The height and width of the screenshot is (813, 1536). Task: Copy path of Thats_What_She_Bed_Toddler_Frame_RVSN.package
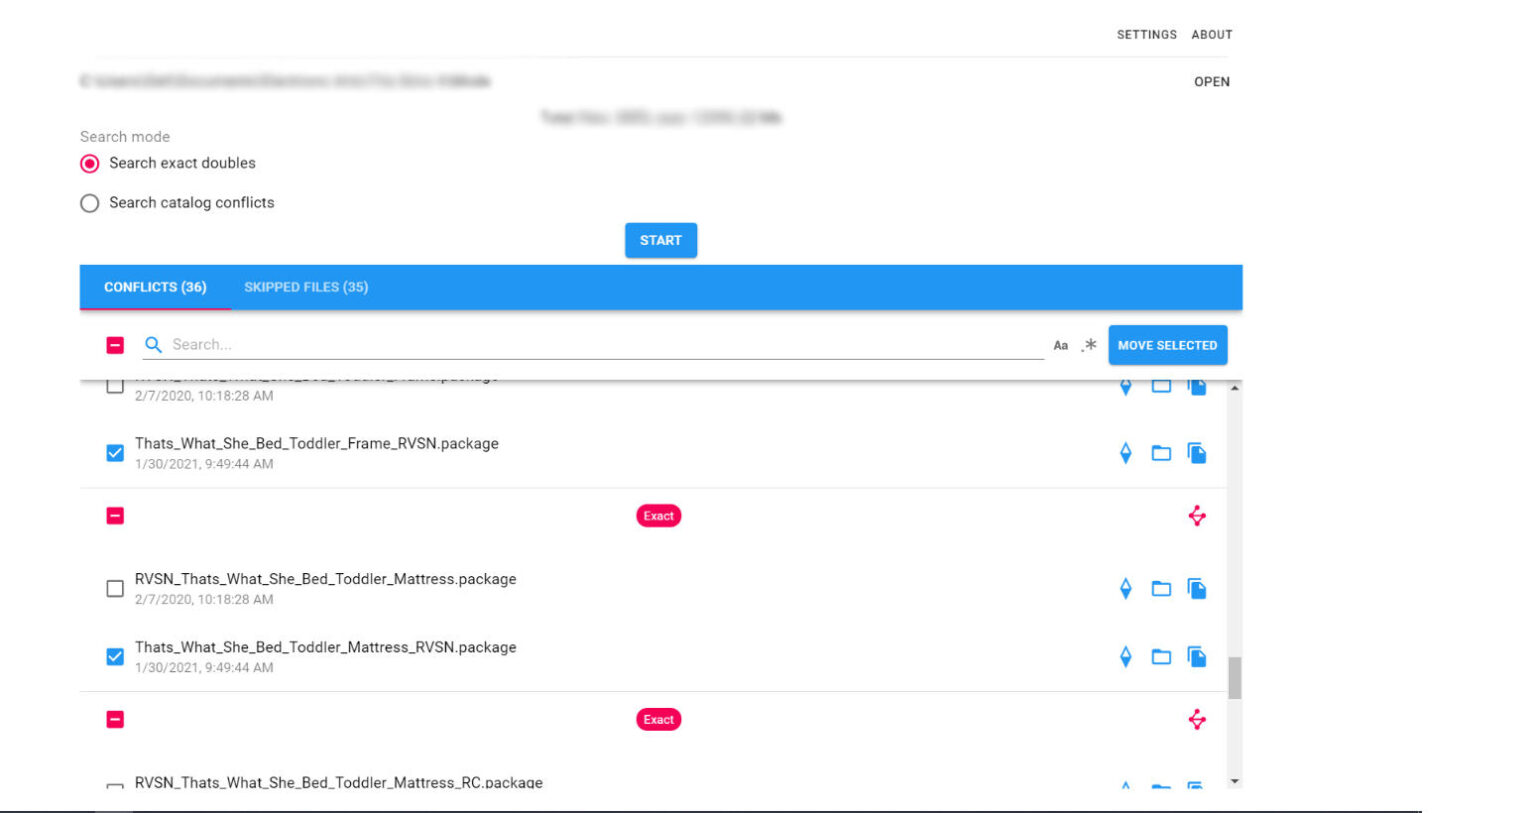tap(1196, 453)
